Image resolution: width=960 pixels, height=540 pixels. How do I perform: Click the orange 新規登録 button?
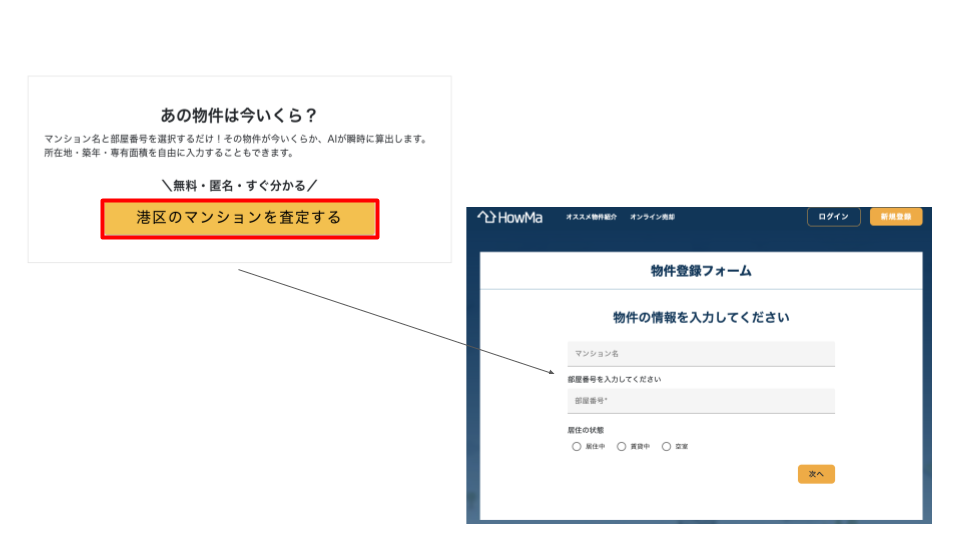pyautogui.click(x=896, y=217)
